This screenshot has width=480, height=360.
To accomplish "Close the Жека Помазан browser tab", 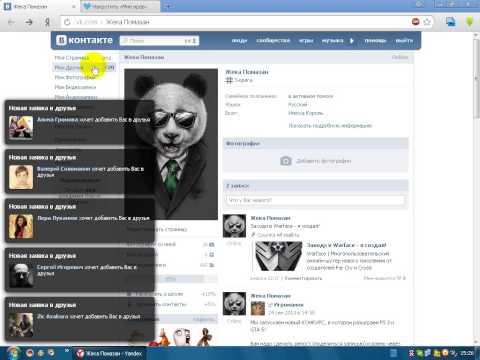I will pyautogui.click(x=74, y=6).
